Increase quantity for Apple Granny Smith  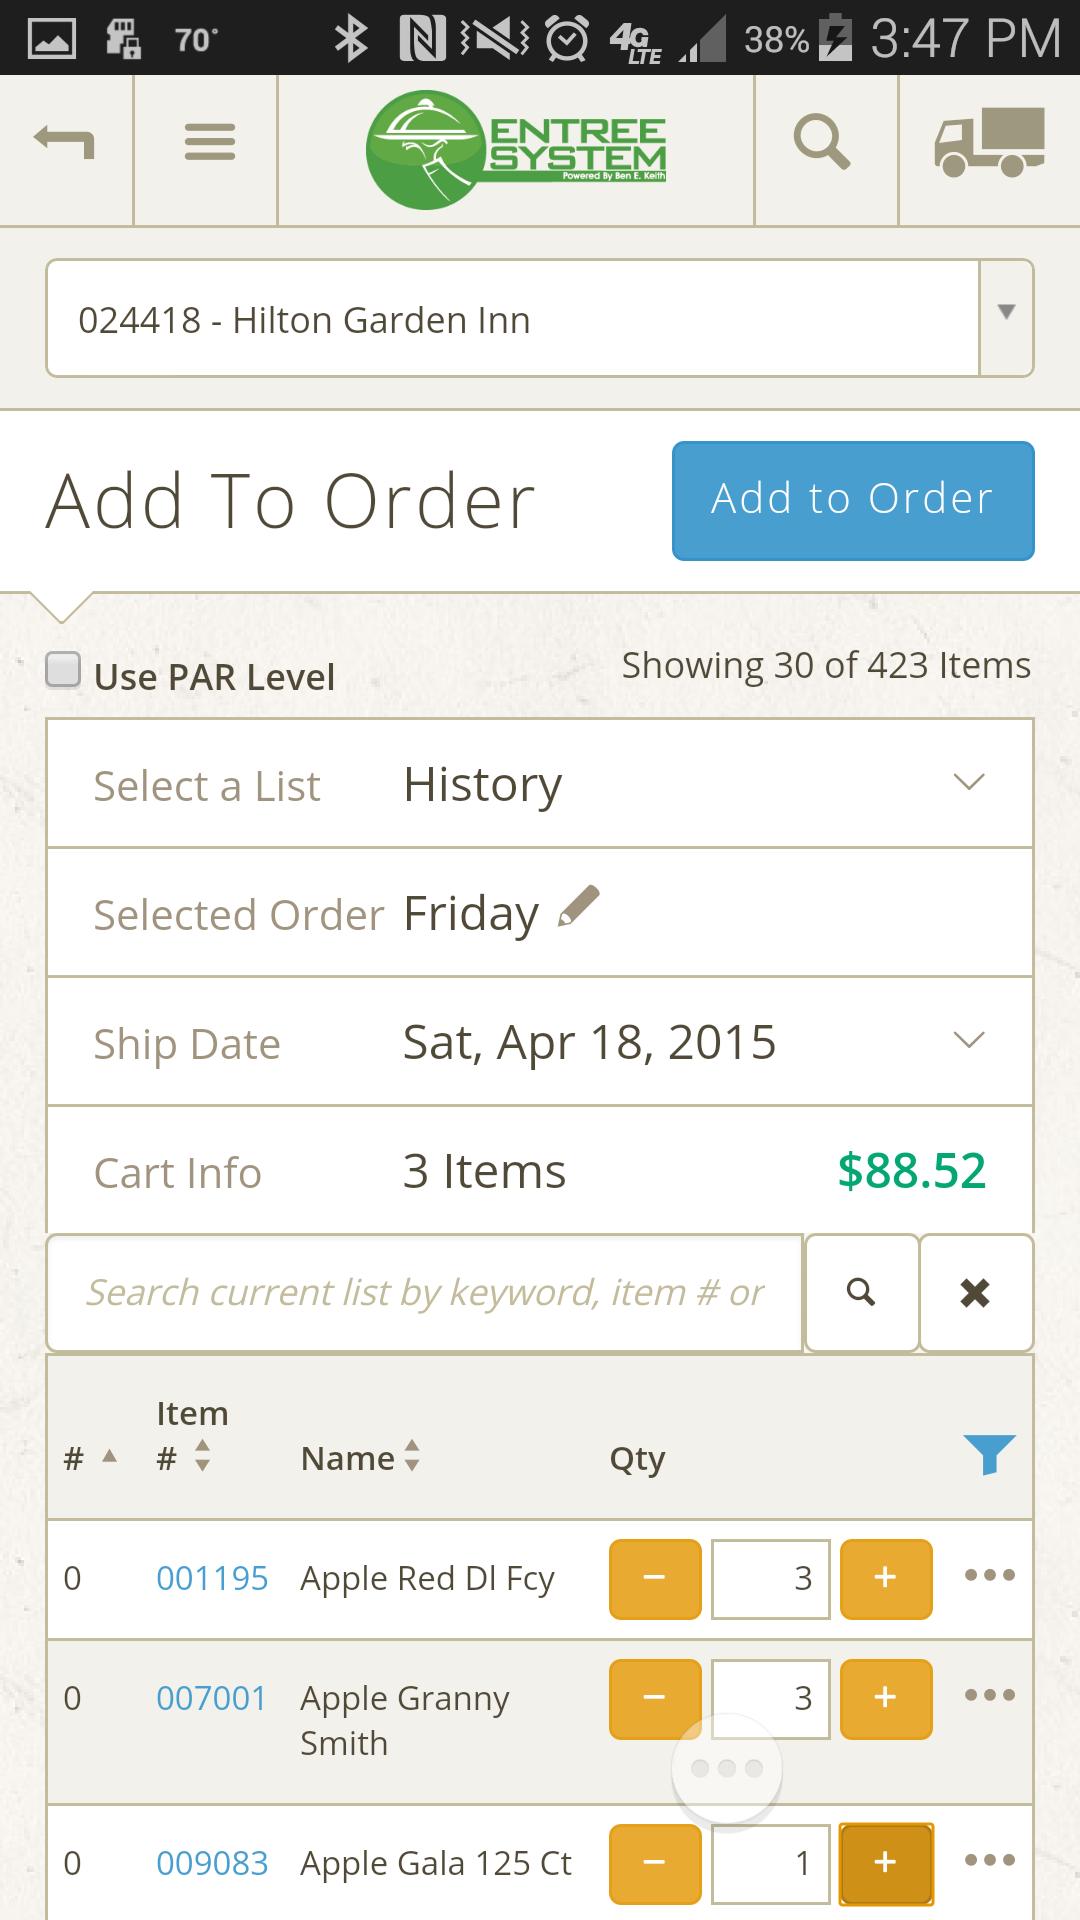(885, 1698)
